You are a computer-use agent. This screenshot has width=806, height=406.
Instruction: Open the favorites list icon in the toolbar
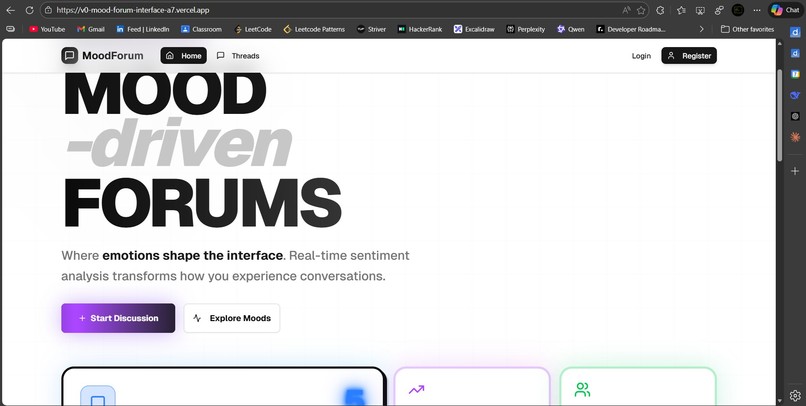(x=681, y=10)
